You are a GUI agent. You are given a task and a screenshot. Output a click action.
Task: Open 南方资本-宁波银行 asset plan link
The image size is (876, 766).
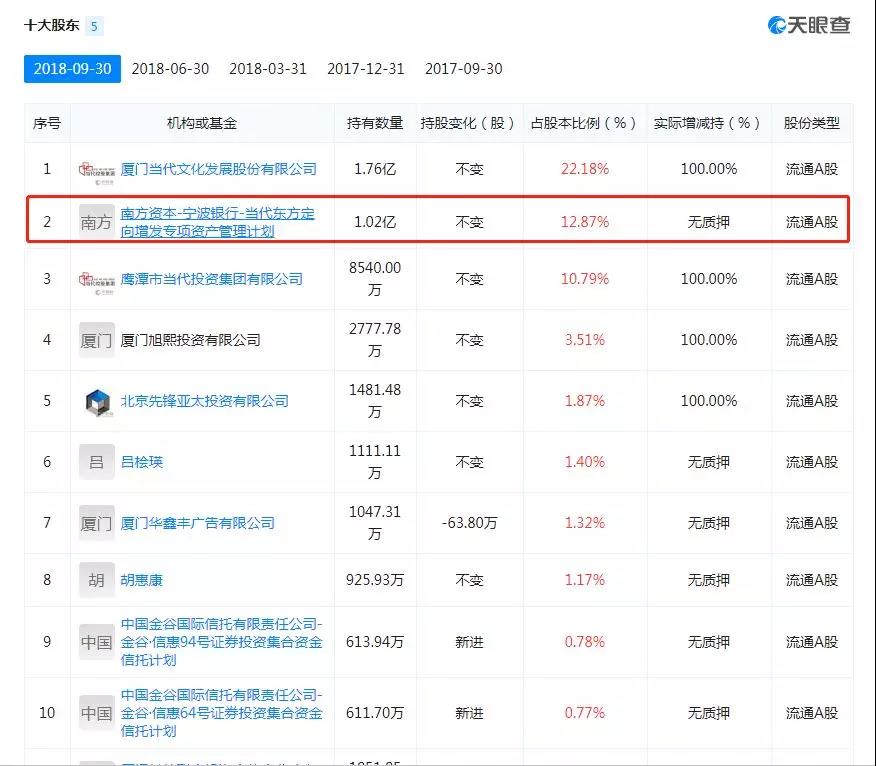pyautogui.click(x=217, y=222)
